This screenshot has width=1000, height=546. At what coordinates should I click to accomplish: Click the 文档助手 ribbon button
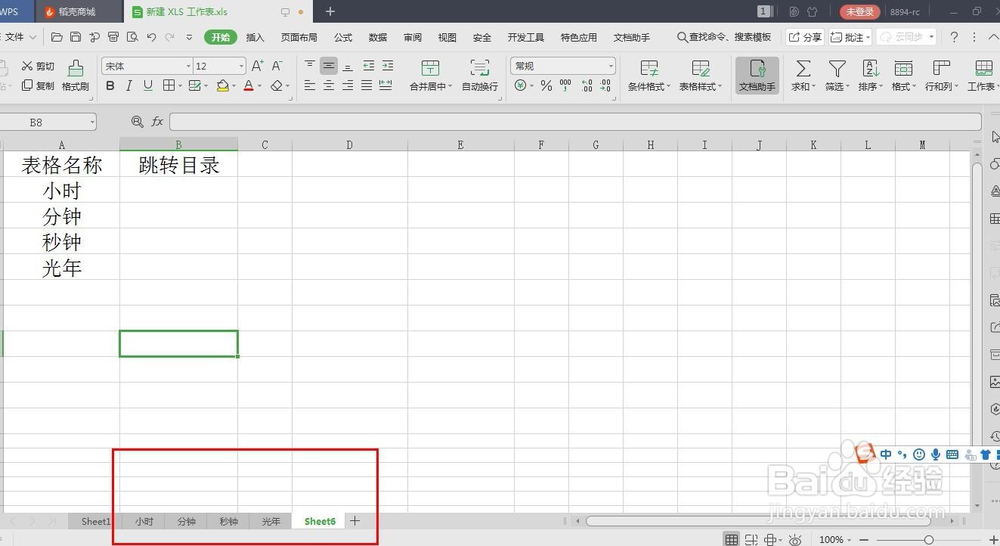(757, 75)
